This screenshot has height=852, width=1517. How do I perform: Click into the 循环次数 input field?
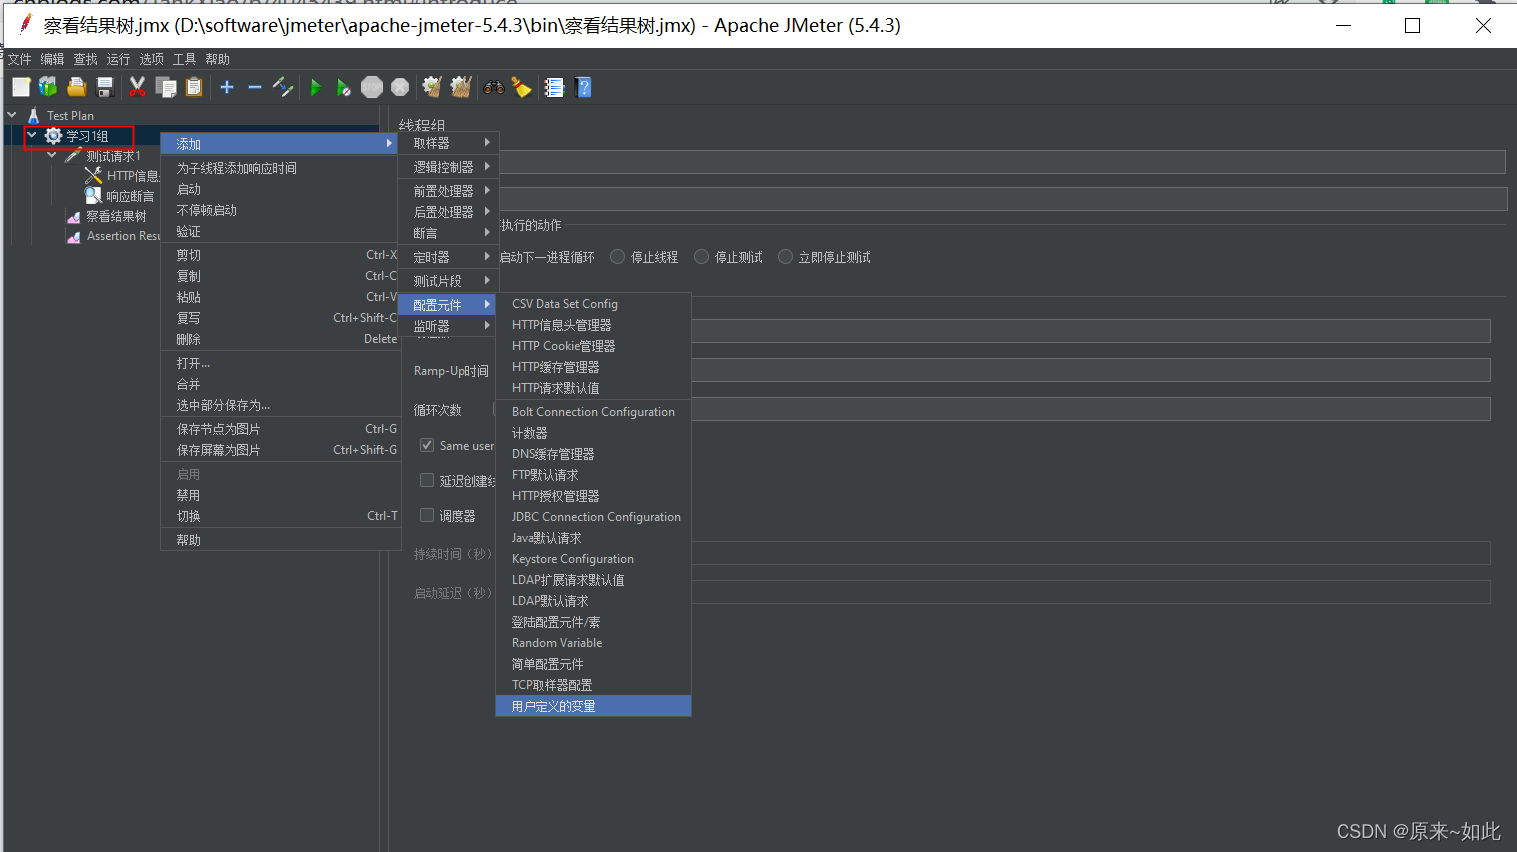tap(1091, 409)
